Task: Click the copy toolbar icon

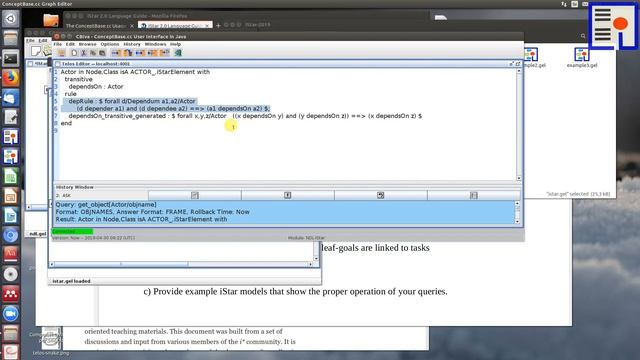Action: tap(93, 53)
